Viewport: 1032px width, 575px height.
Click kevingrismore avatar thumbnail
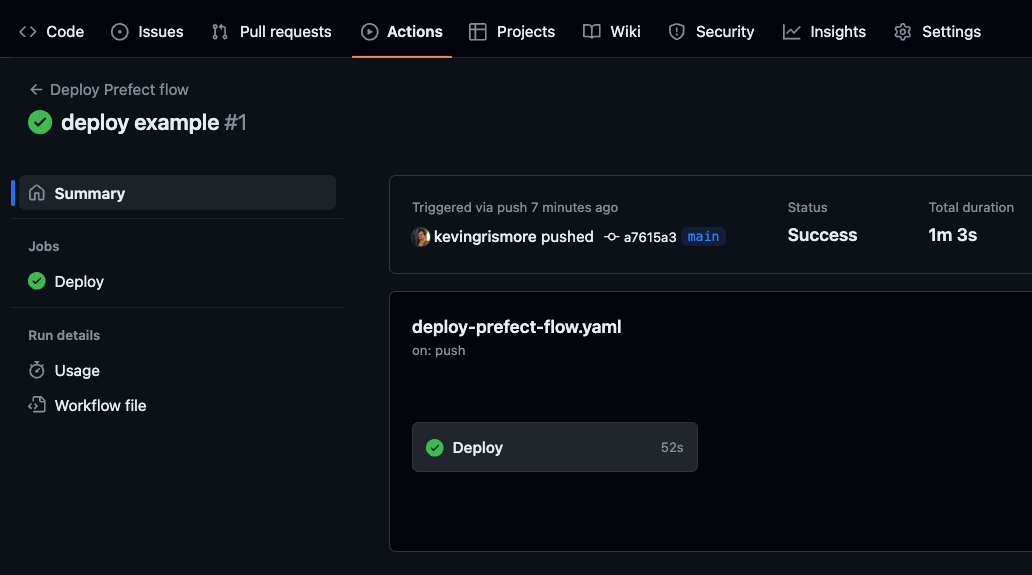coord(421,237)
